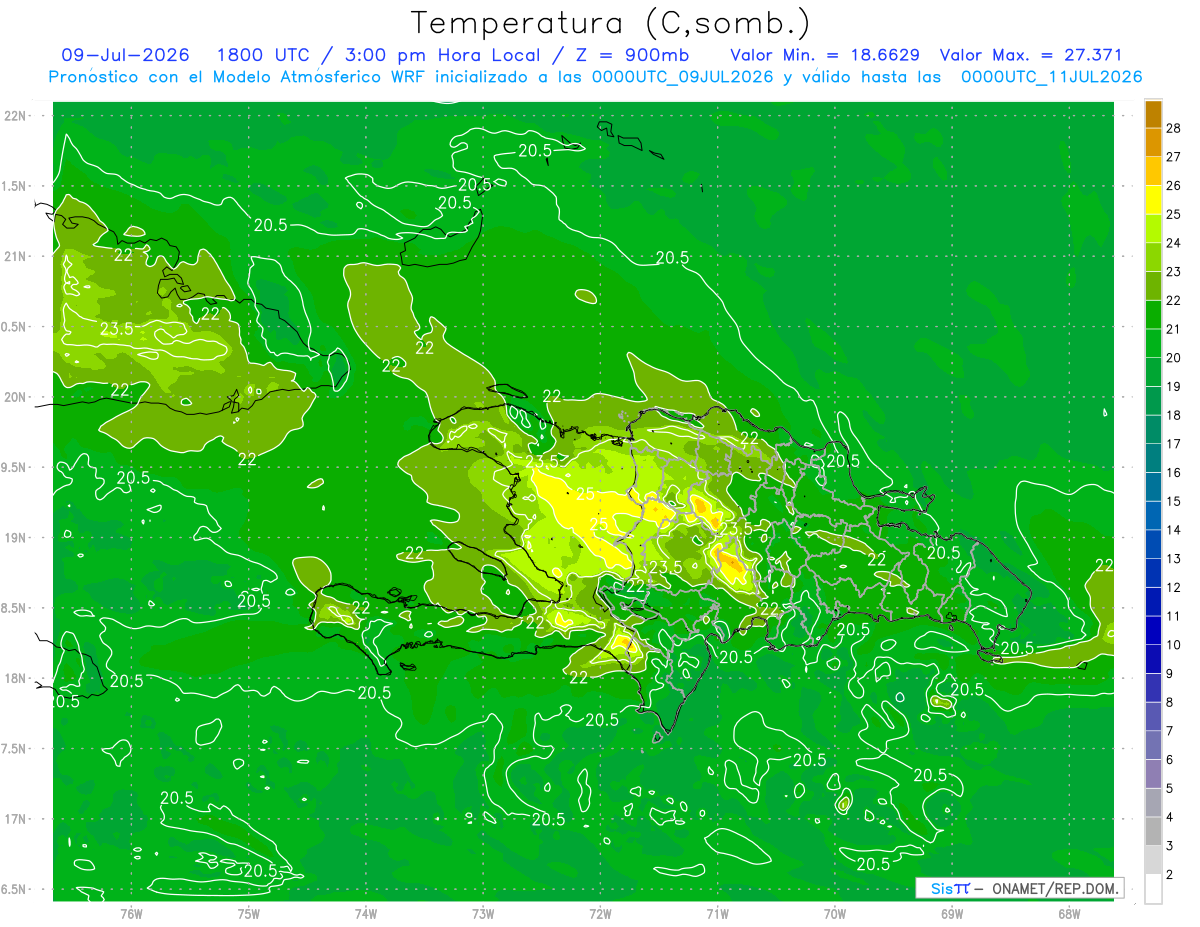Click colorbar label 26
The height and width of the screenshot is (927, 1200).
(1174, 186)
